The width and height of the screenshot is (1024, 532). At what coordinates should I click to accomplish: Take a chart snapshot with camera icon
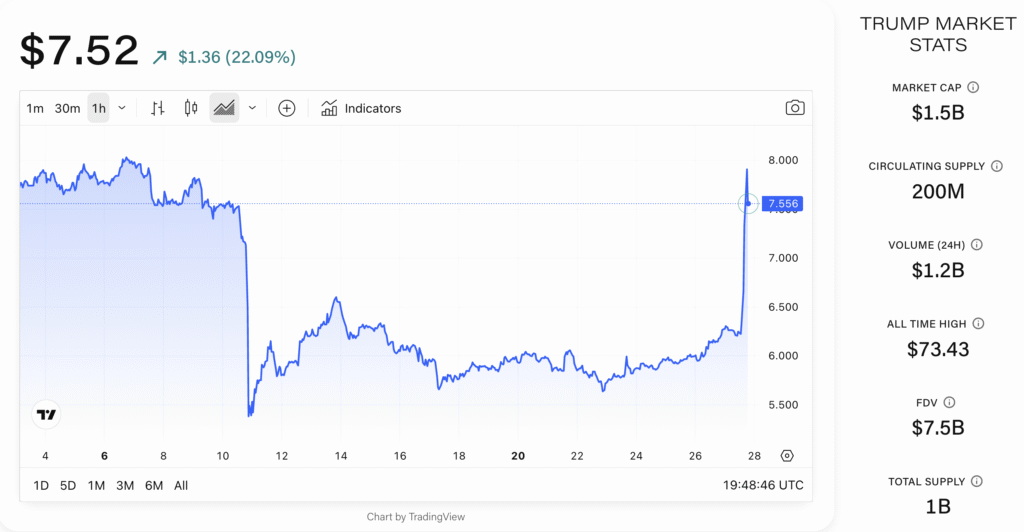(x=794, y=108)
